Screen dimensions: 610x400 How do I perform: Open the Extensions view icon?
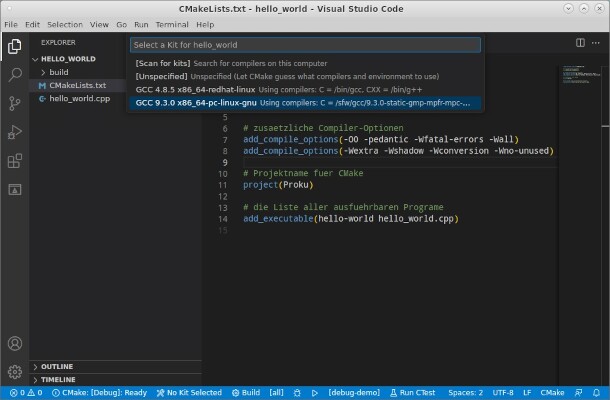14,161
